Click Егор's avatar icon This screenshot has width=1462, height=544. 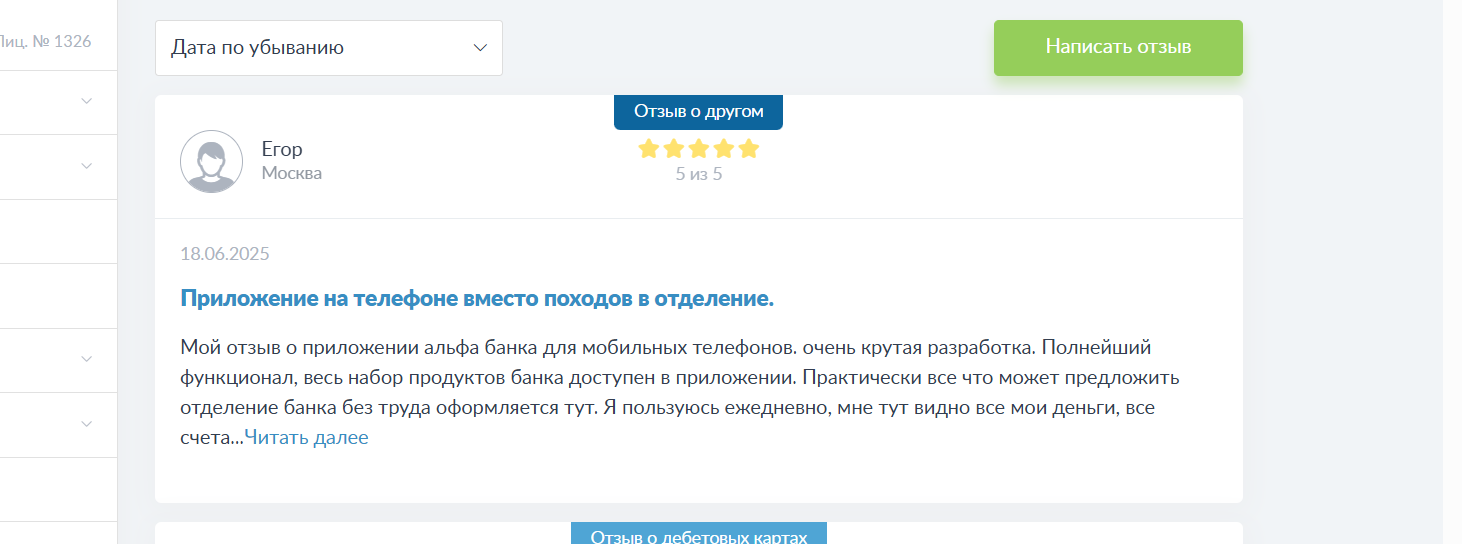click(211, 161)
